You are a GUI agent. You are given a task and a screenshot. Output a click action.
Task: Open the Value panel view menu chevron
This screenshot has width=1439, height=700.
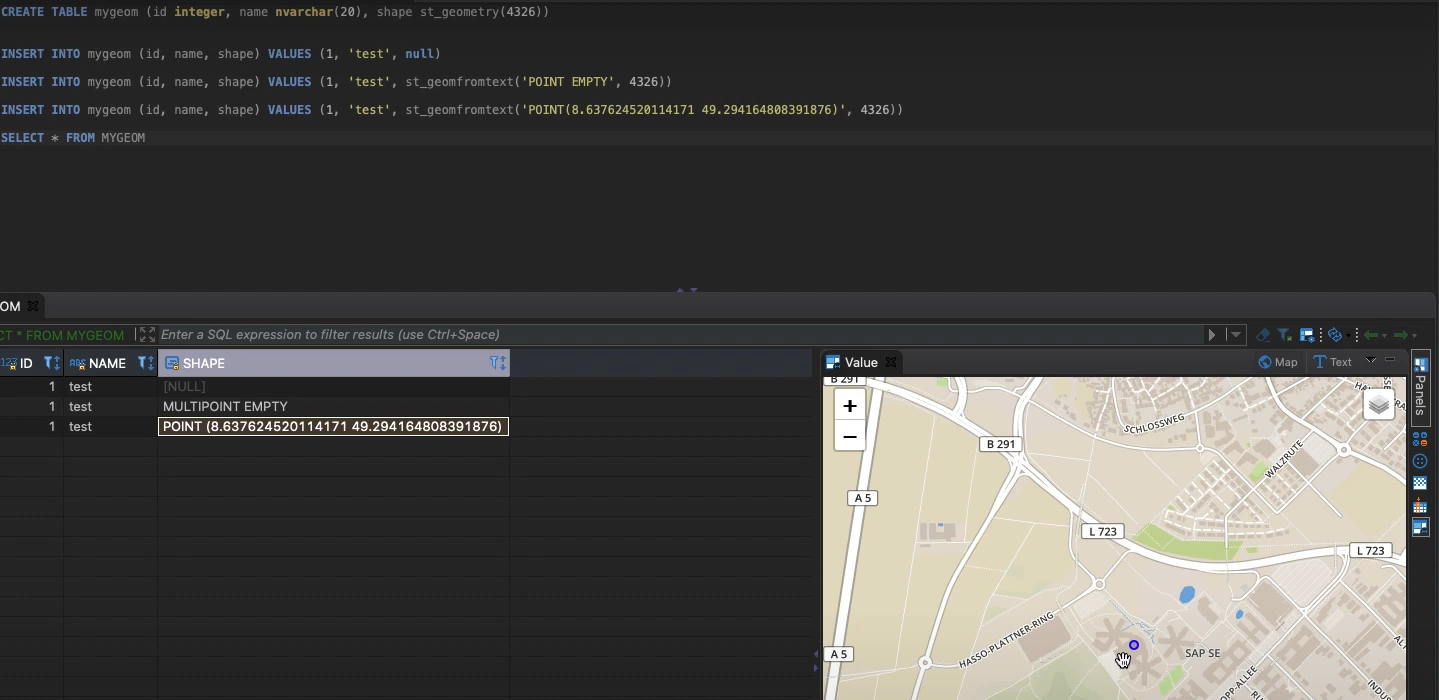(1371, 361)
